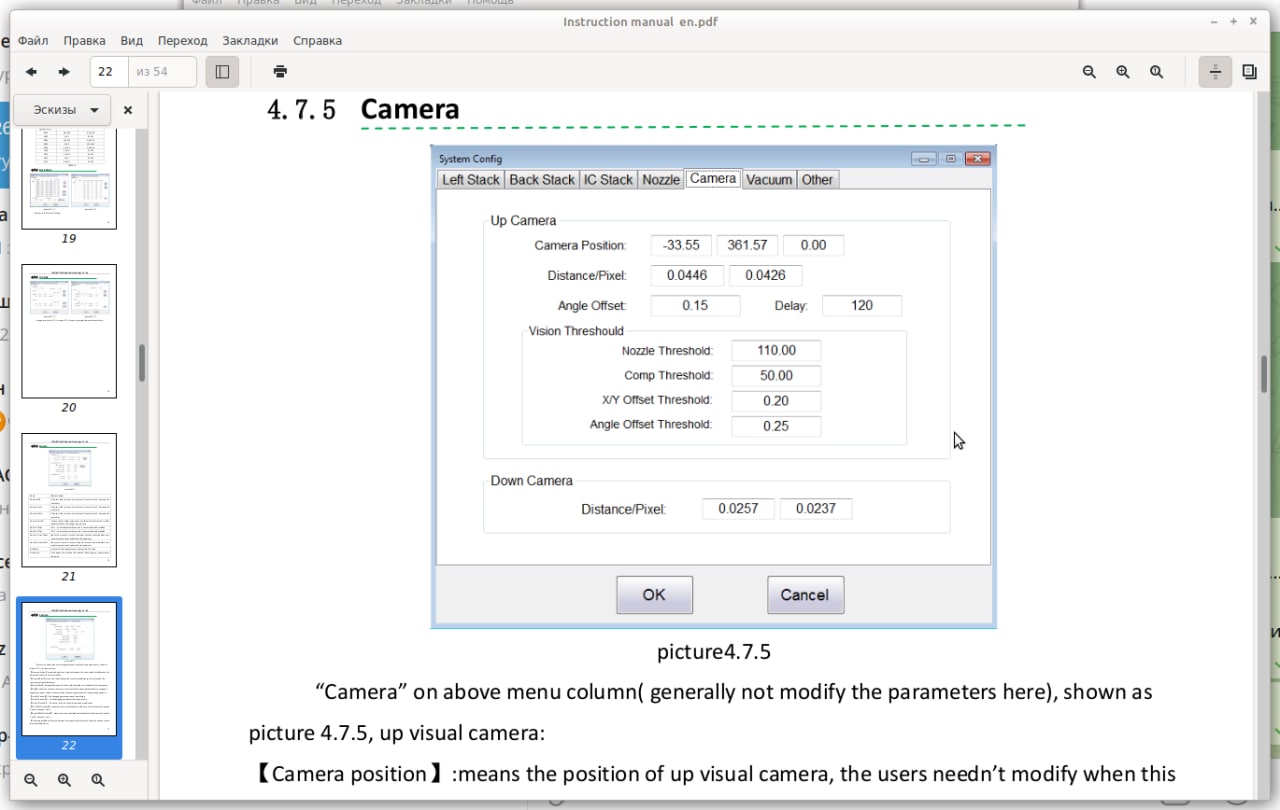Click "Left Stack" in the pictured dialog
Image resolution: width=1280 pixels, height=810 pixels.
tap(471, 180)
